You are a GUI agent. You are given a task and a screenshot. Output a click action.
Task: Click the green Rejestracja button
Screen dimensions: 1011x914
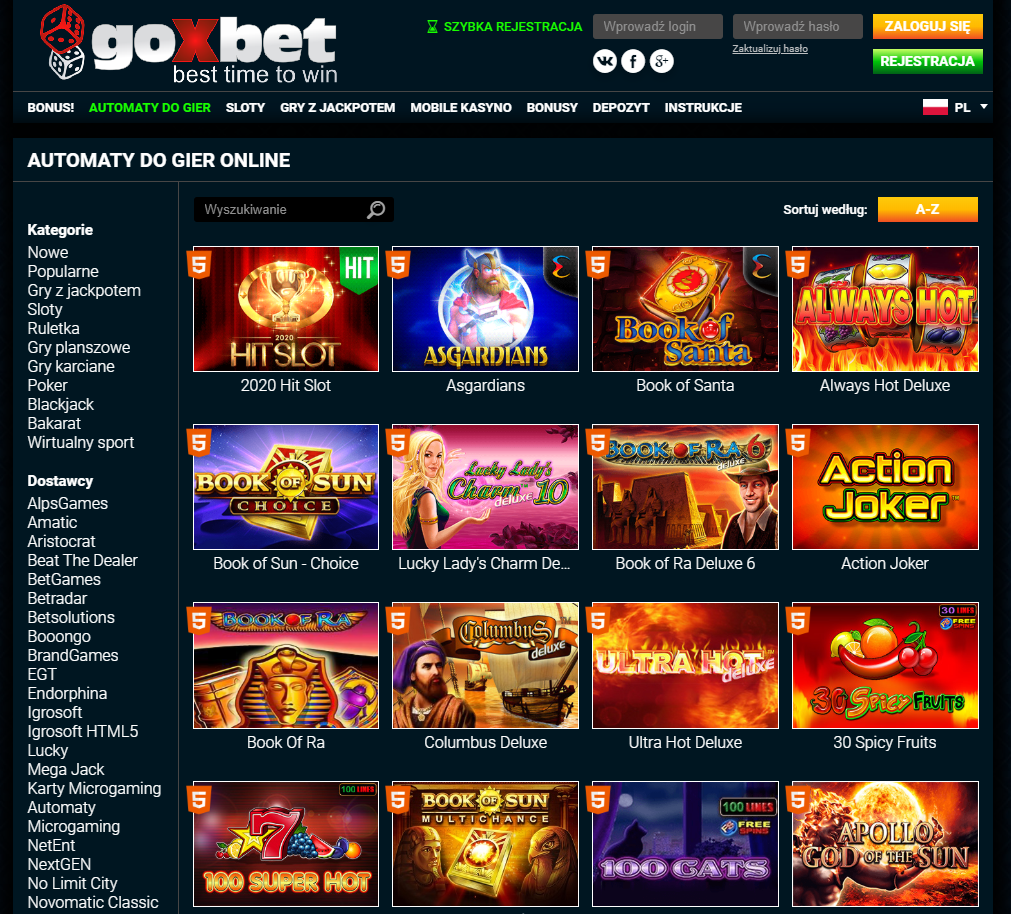pyautogui.click(x=927, y=61)
